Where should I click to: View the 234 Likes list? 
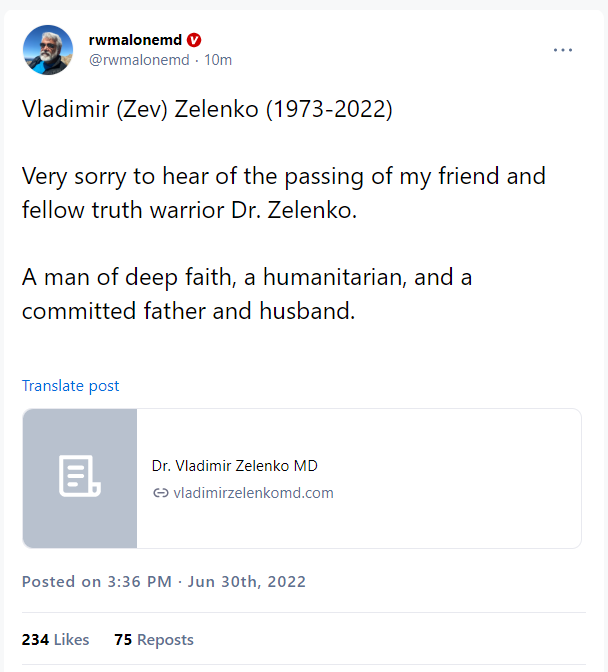click(x=55, y=639)
